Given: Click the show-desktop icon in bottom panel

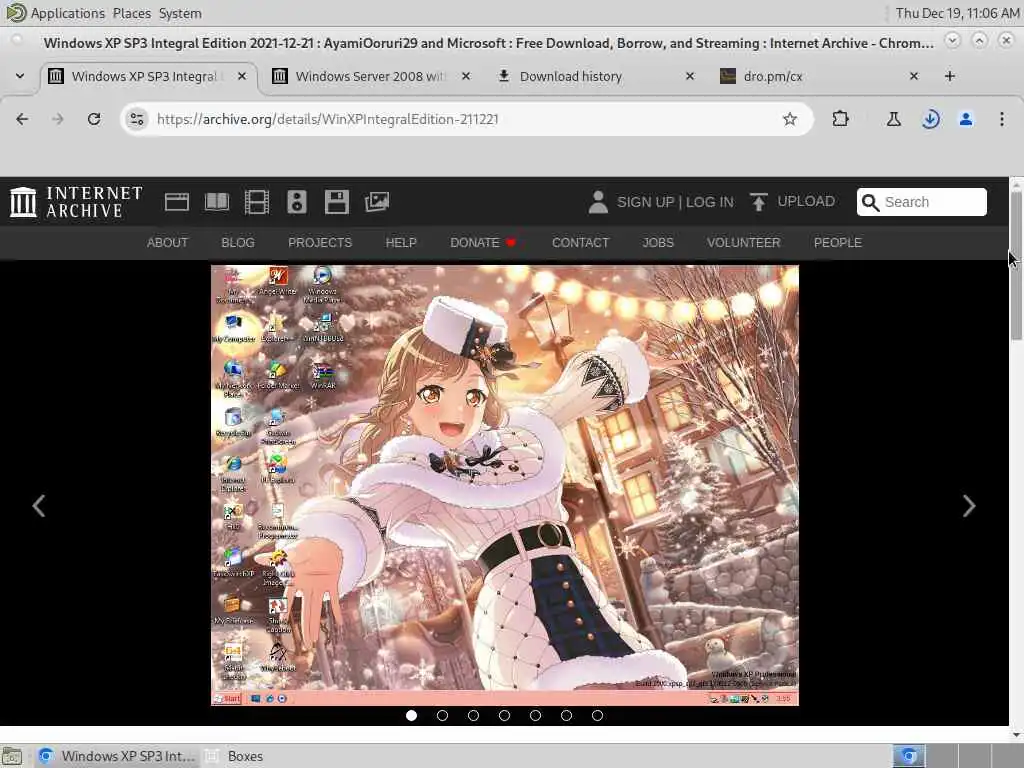Looking at the screenshot, I should 12,756.
